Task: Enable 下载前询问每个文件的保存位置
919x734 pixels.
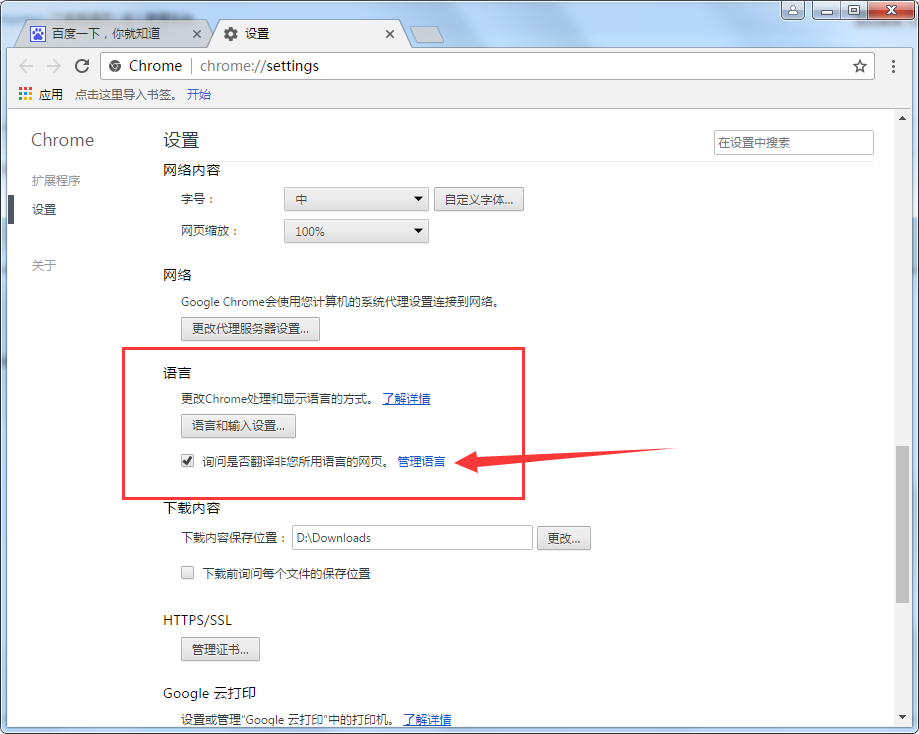Action: (x=187, y=572)
